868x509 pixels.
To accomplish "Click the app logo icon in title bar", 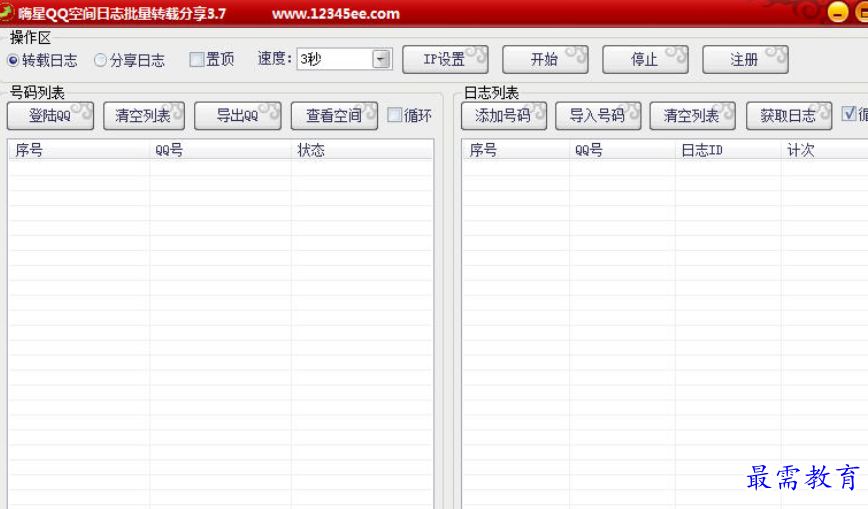I will point(6,12).
